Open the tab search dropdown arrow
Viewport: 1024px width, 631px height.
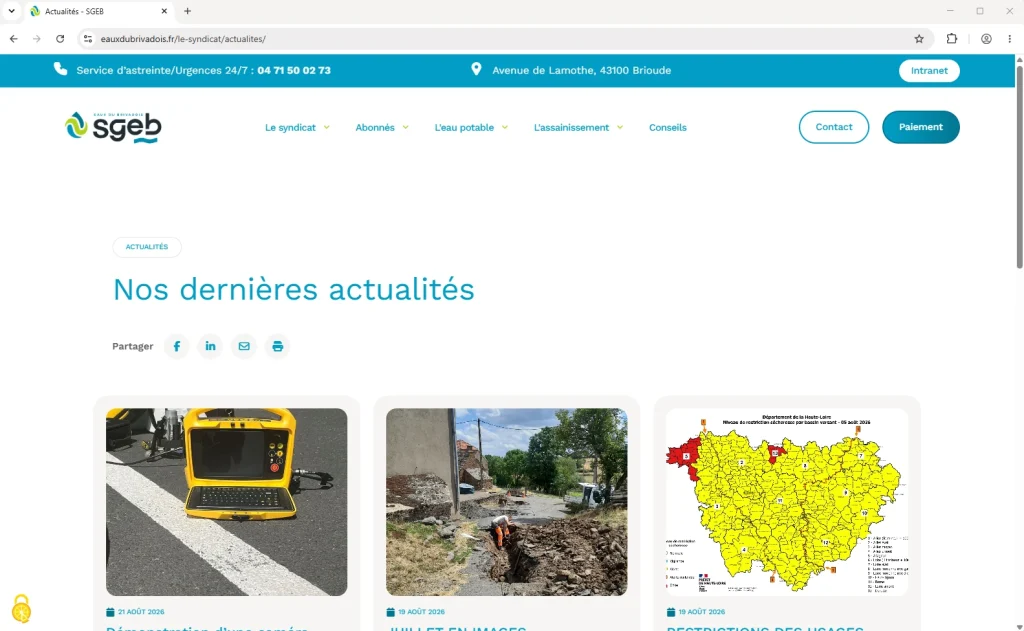[x=11, y=11]
